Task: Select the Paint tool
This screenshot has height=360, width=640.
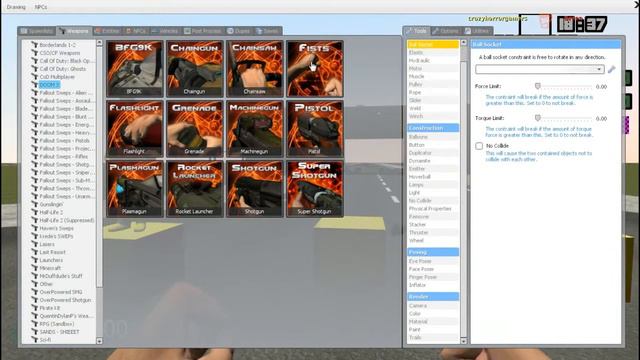Action: tap(433, 329)
